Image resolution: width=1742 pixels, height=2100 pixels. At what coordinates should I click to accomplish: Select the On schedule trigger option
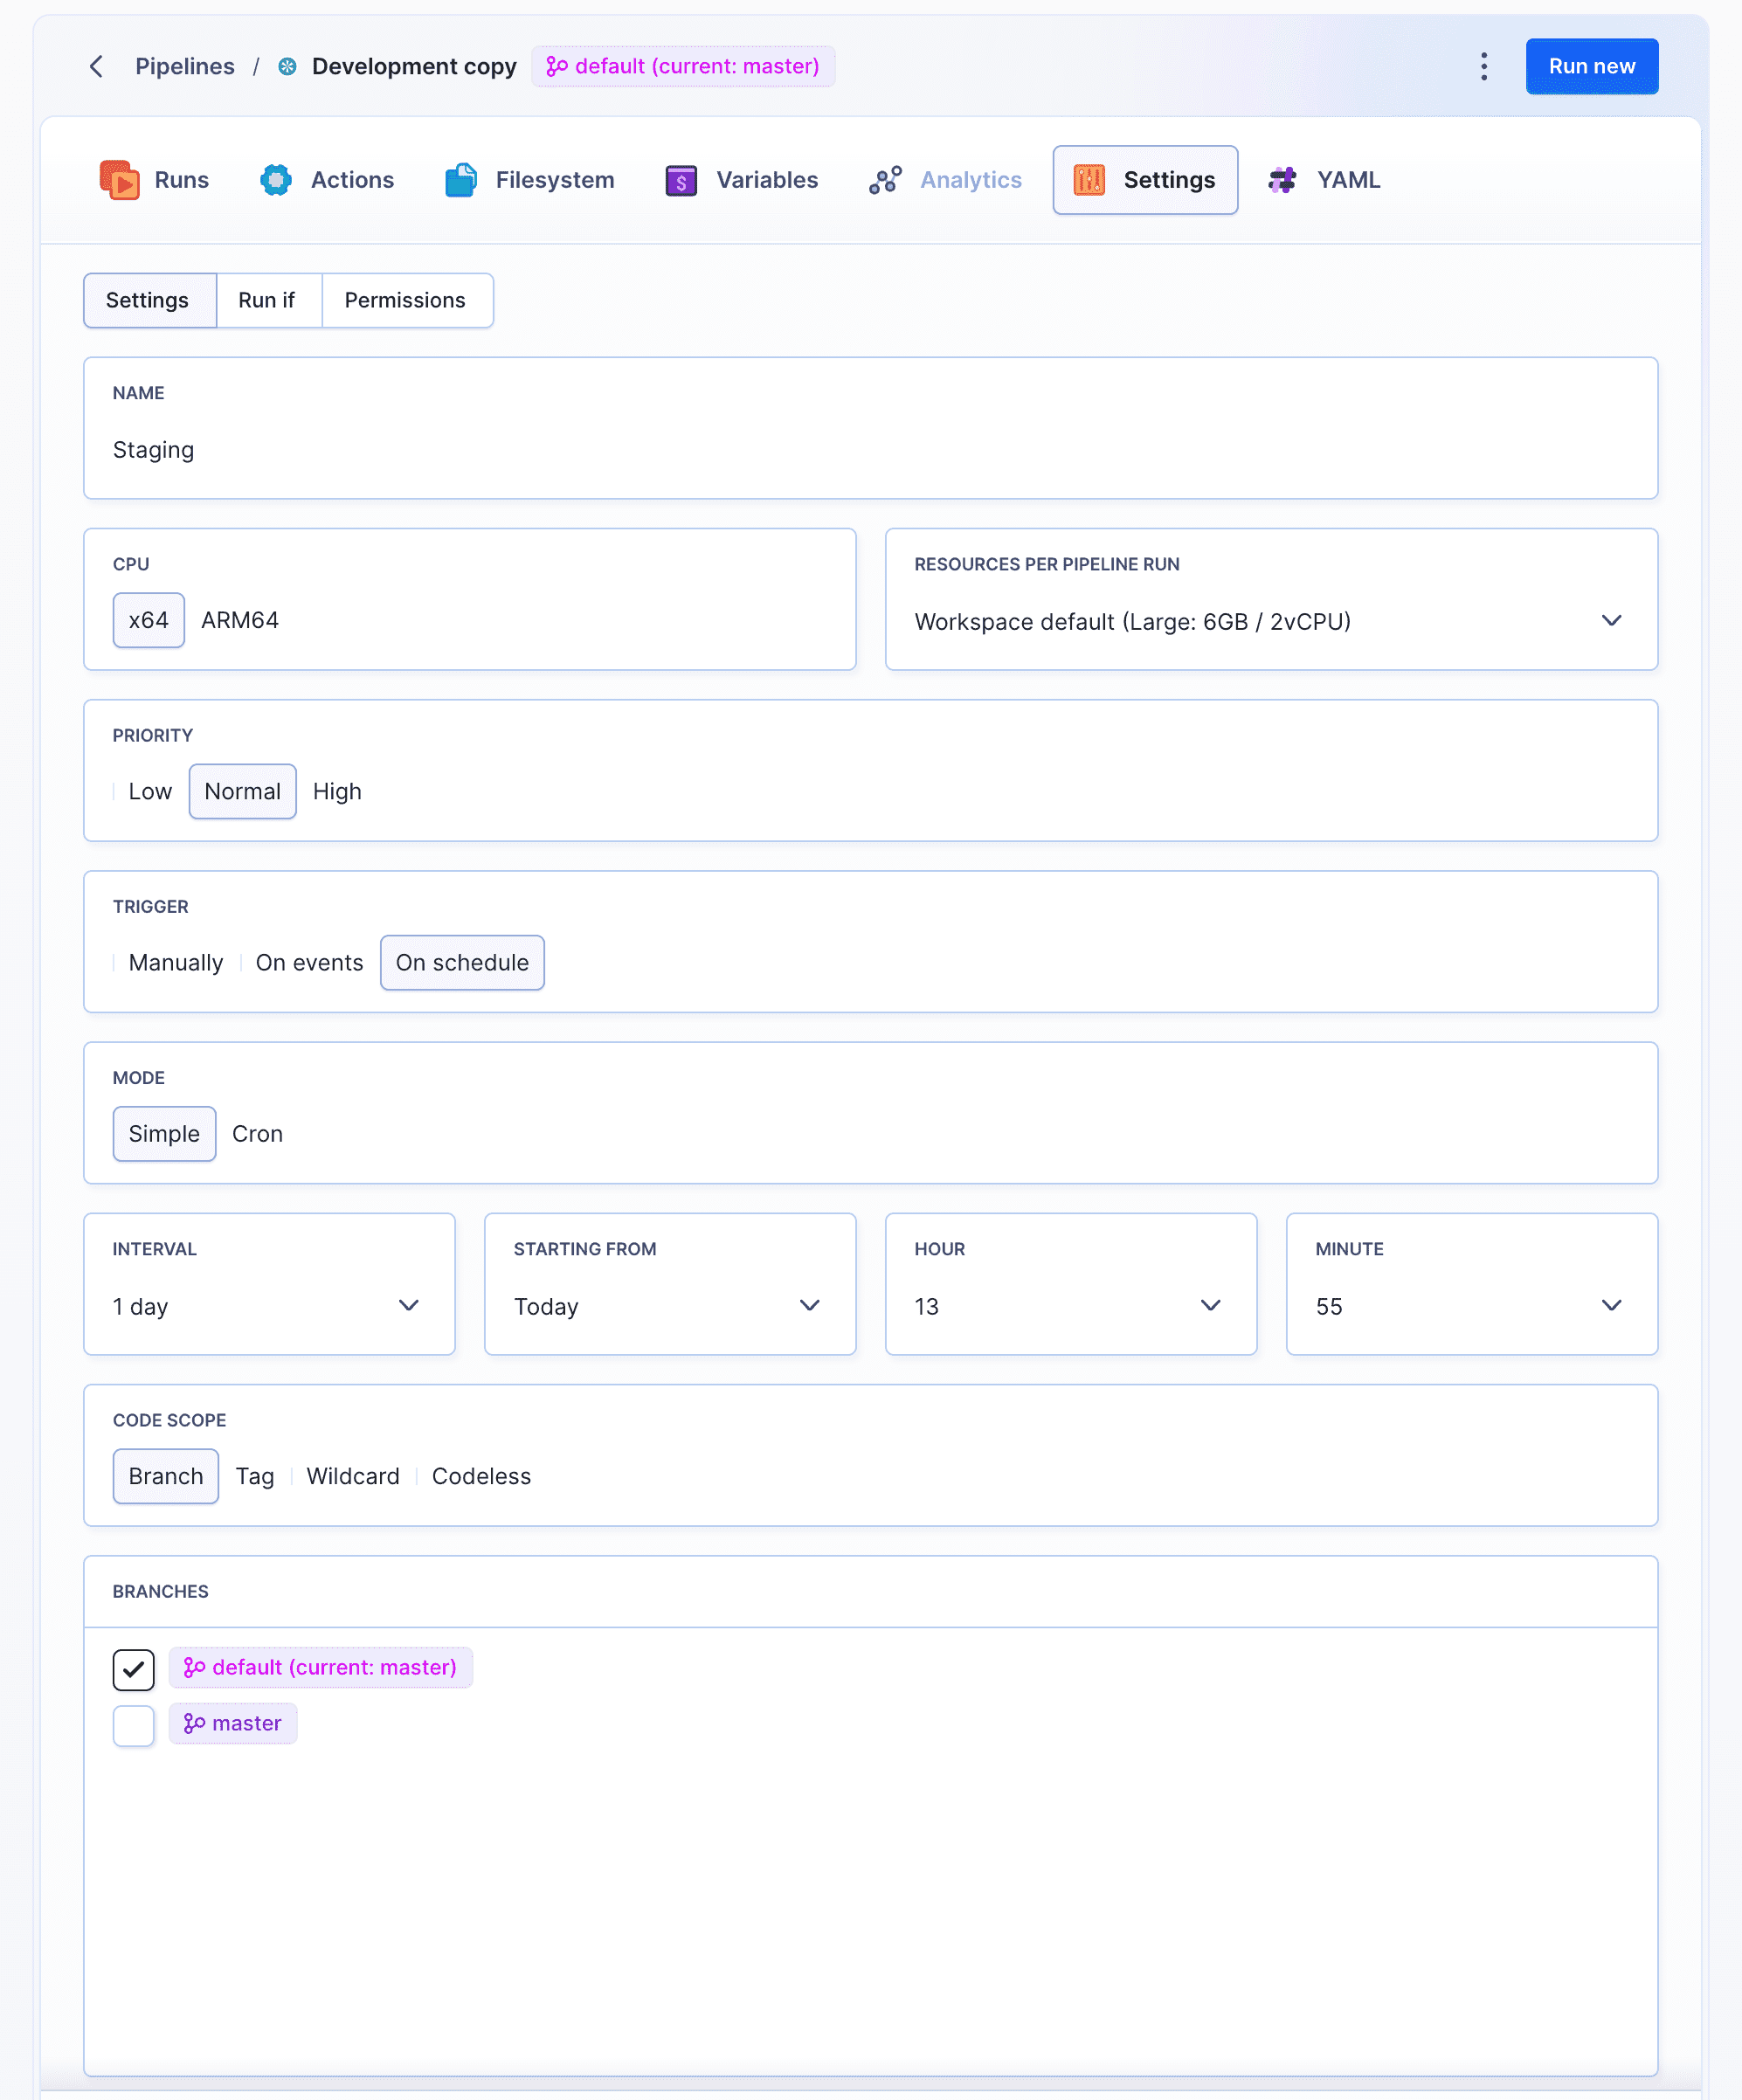(462, 961)
